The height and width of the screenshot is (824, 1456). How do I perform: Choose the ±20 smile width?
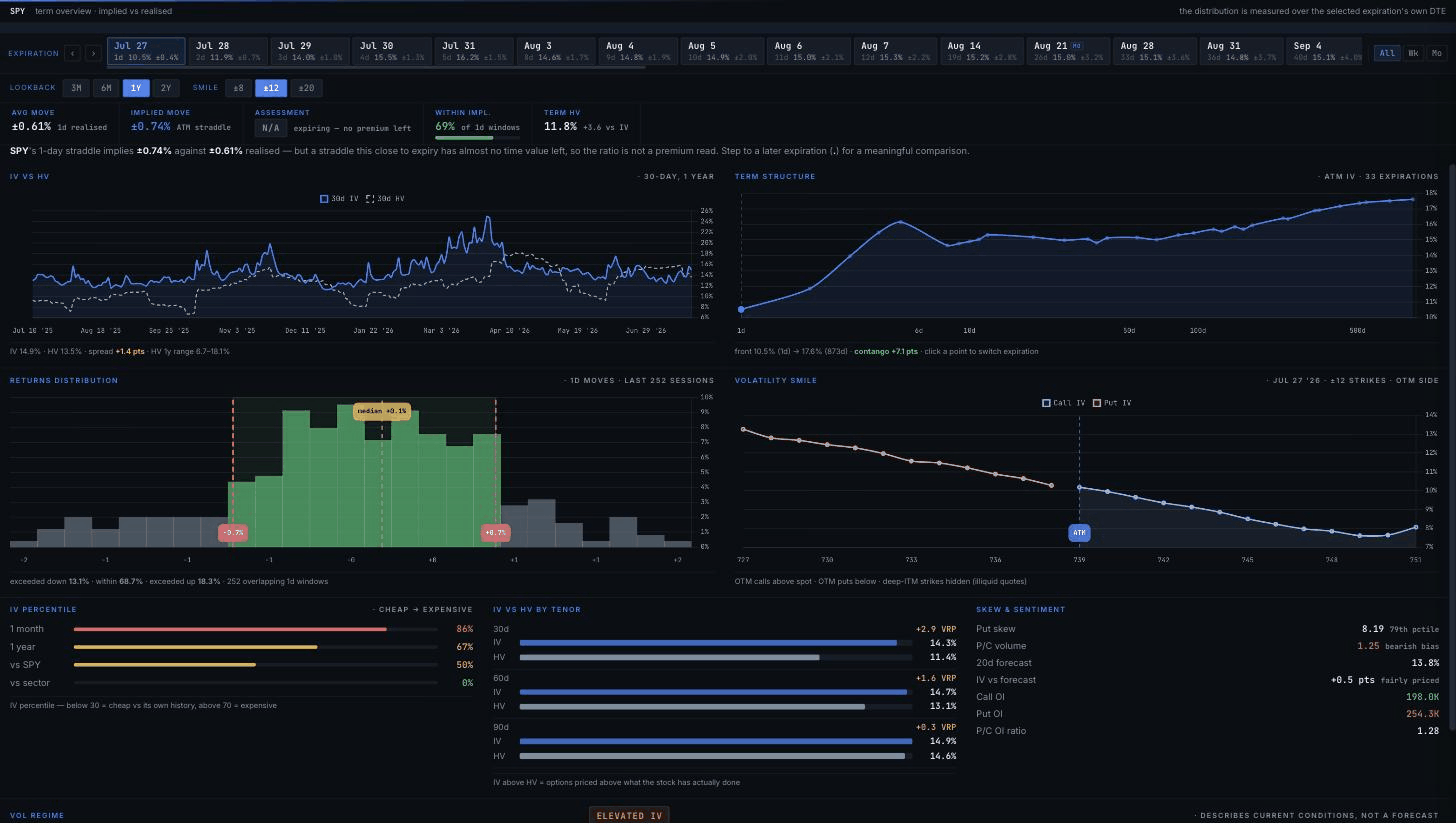tap(306, 88)
